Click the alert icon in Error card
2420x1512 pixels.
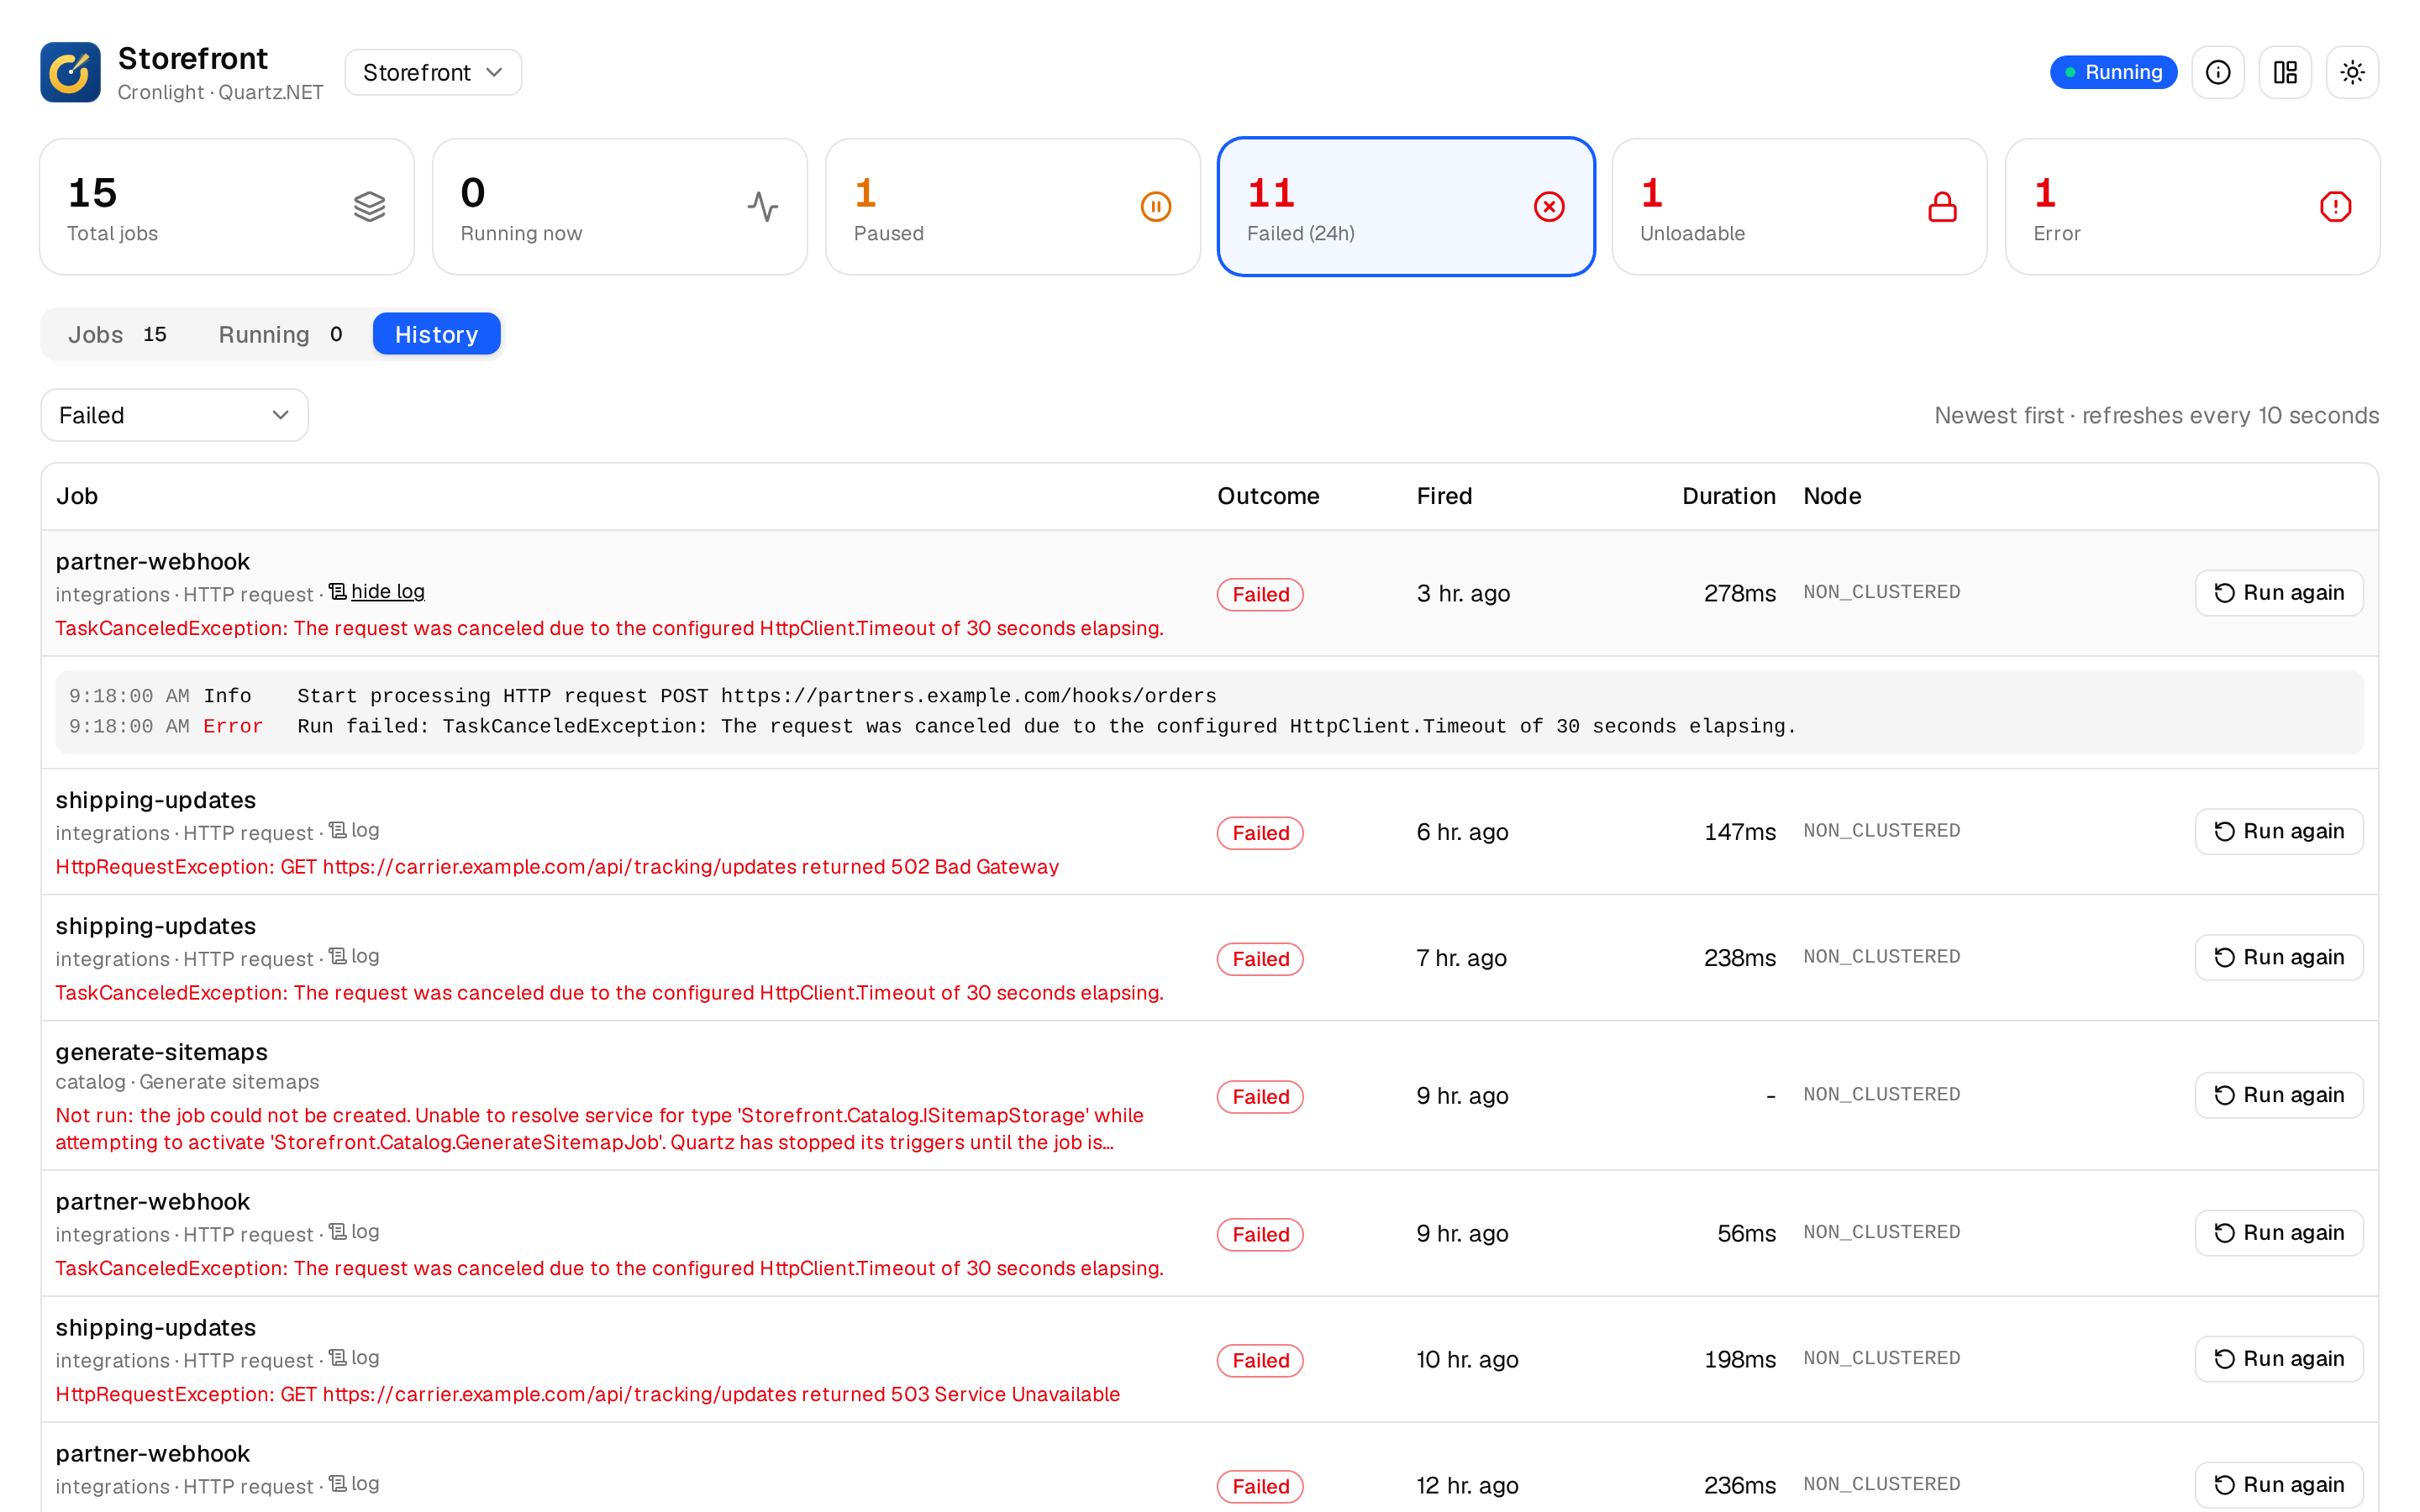point(2335,207)
